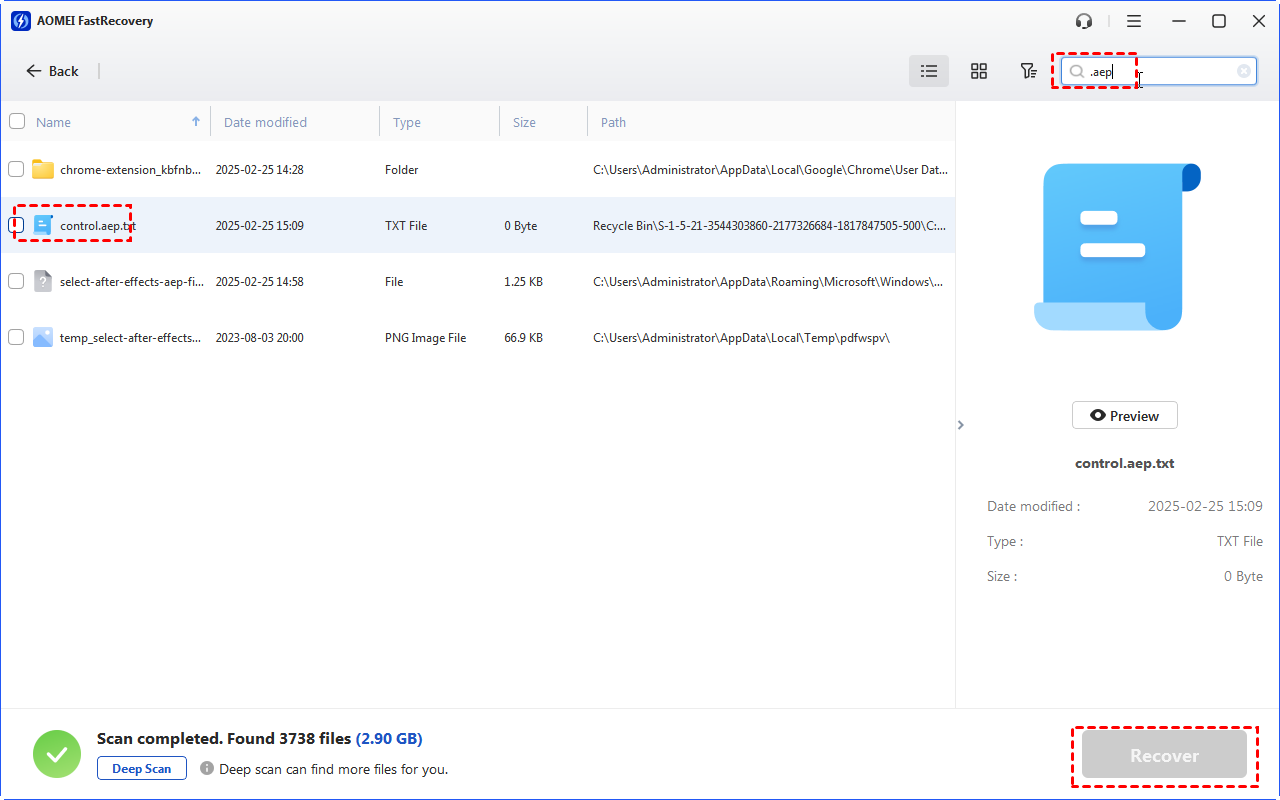Click the large document preview thumbnail
Viewport: 1280px width, 800px height.
1117,246
